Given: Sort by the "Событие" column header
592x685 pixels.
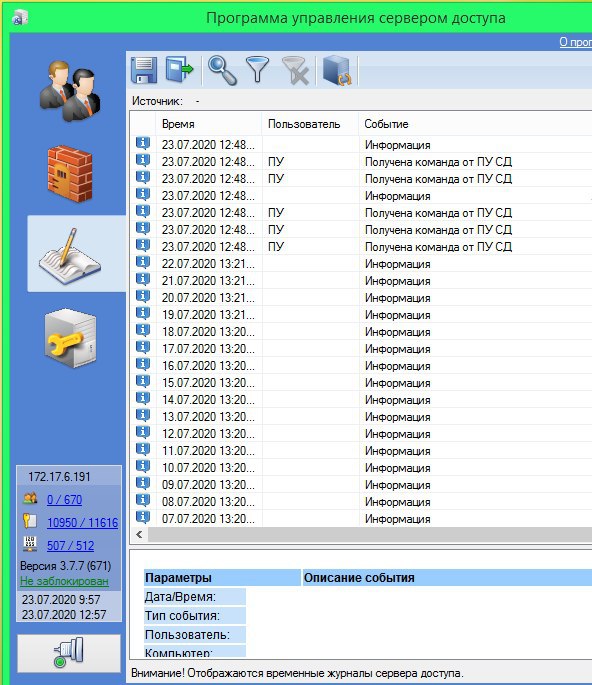Looking at the screenshot, I should coord(475,124).
